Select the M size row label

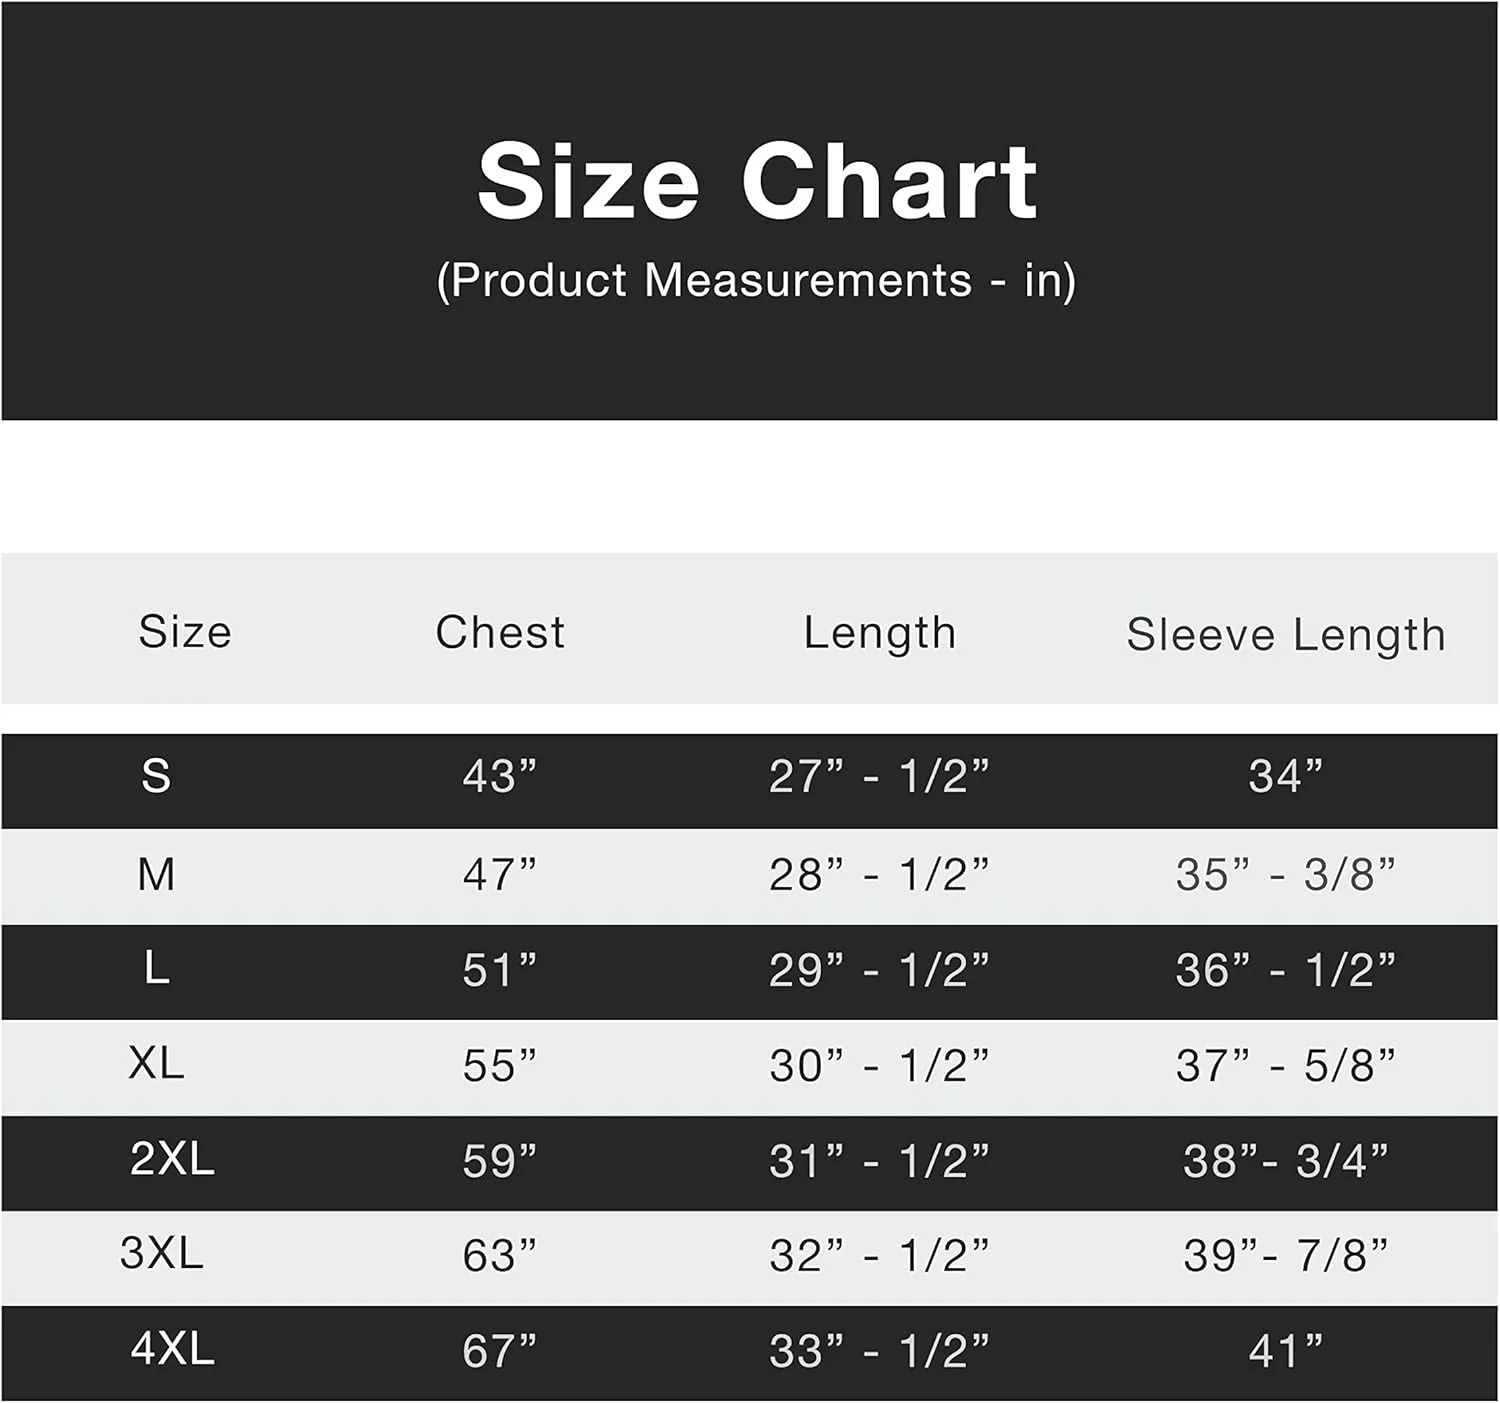click(x=156, y=875)
